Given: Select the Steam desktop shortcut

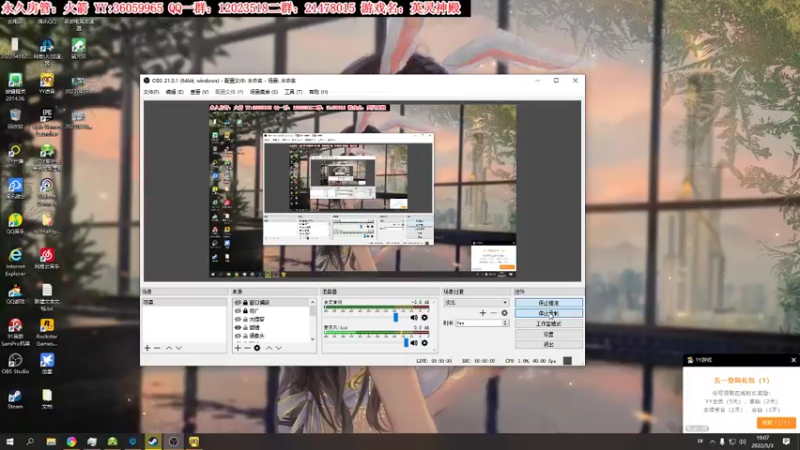Looking at the screenshot, I should click(15, 399).
